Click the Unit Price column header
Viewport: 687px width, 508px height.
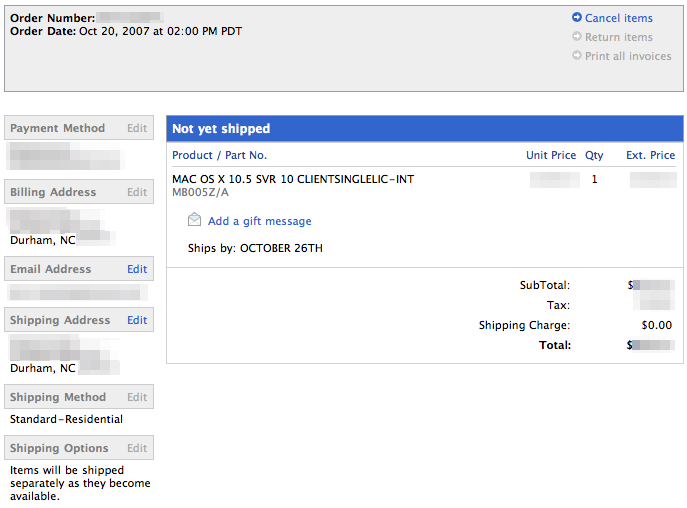[551, 155]
